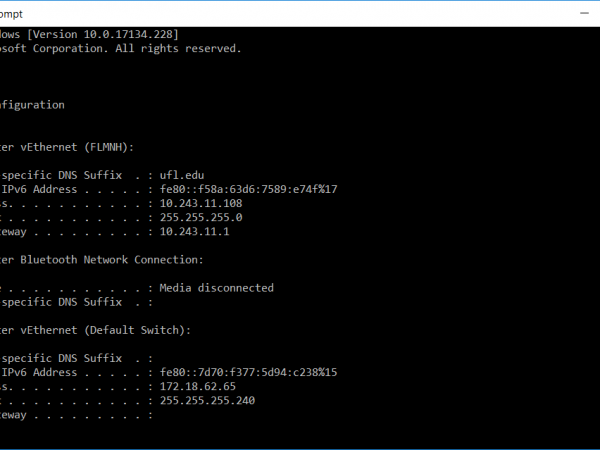Minimize the Command Prompt window
Viewport: 600px width, 450px height.
[583, 13]
